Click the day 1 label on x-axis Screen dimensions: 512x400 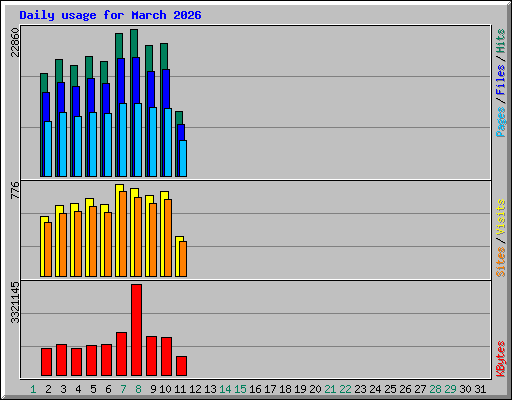click(x=33, y=389)
